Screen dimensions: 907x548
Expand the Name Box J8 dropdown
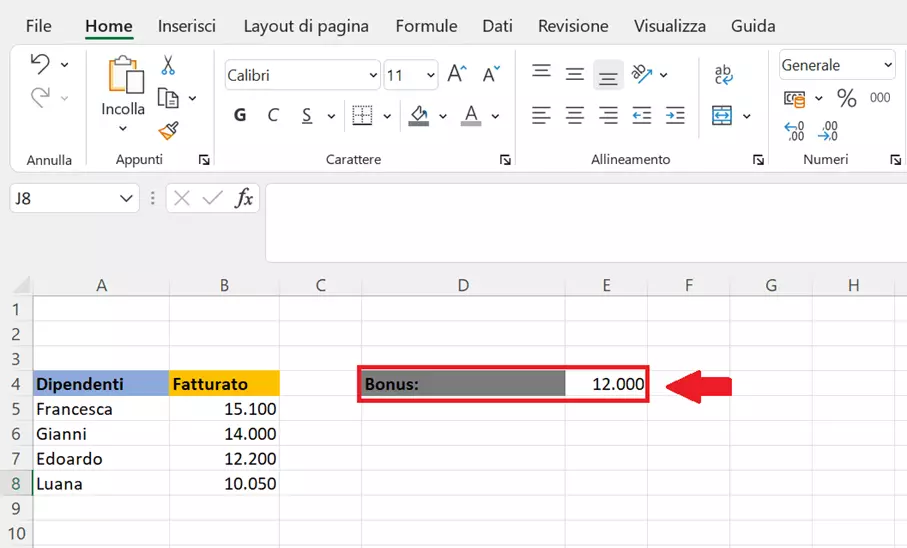point(126,198)
